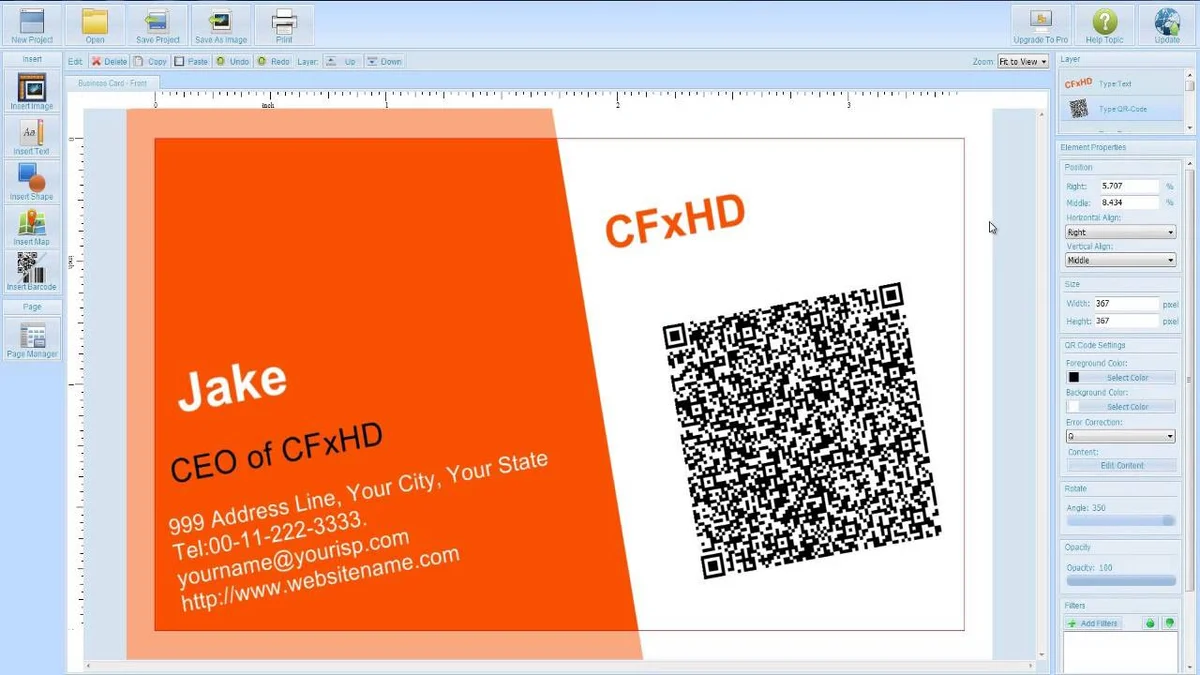The image size is (1200, 675).
Task: Select the orange CFxHD title text
Action: [x=676, y=221]
